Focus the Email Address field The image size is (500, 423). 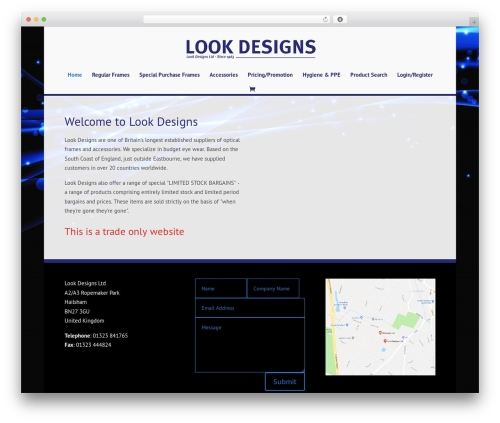(250, 308)
